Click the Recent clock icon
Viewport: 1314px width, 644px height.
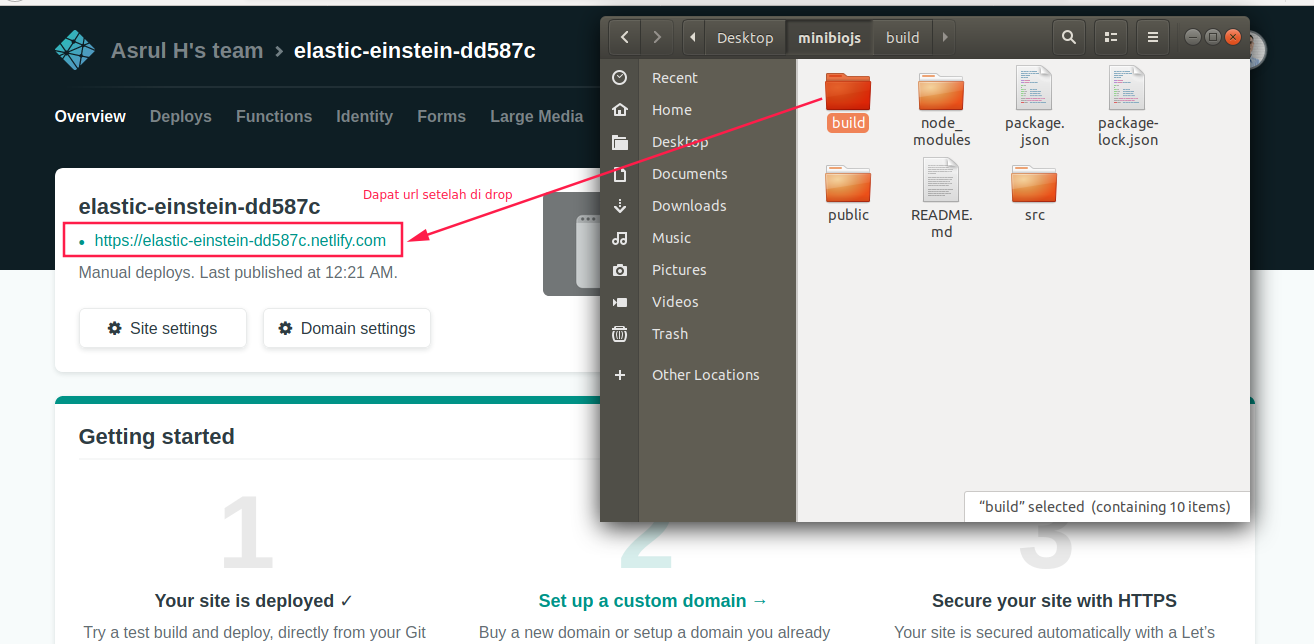620,78
